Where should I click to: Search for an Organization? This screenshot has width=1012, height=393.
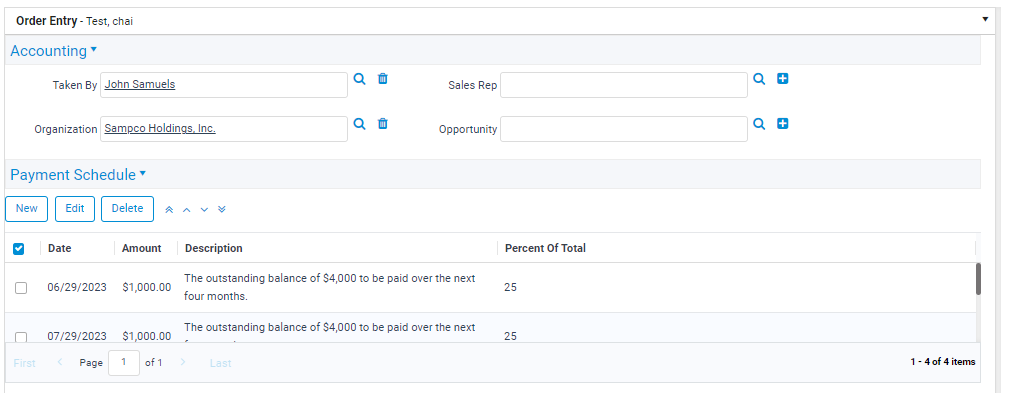359,124
